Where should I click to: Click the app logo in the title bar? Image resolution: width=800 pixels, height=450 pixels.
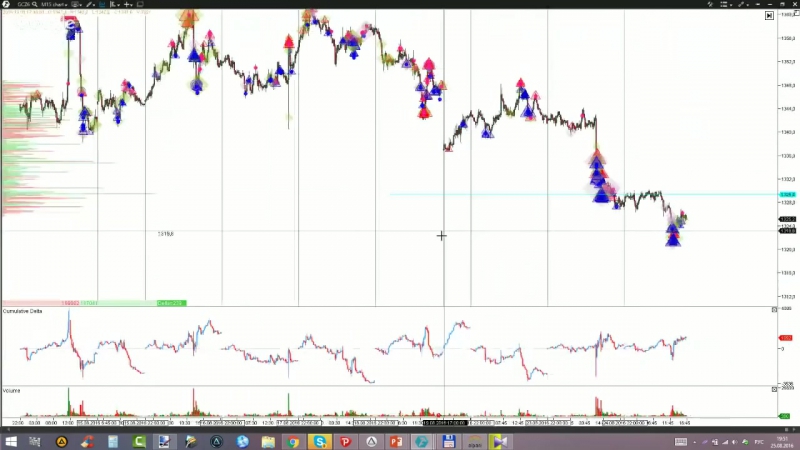(x=6, y=4)
